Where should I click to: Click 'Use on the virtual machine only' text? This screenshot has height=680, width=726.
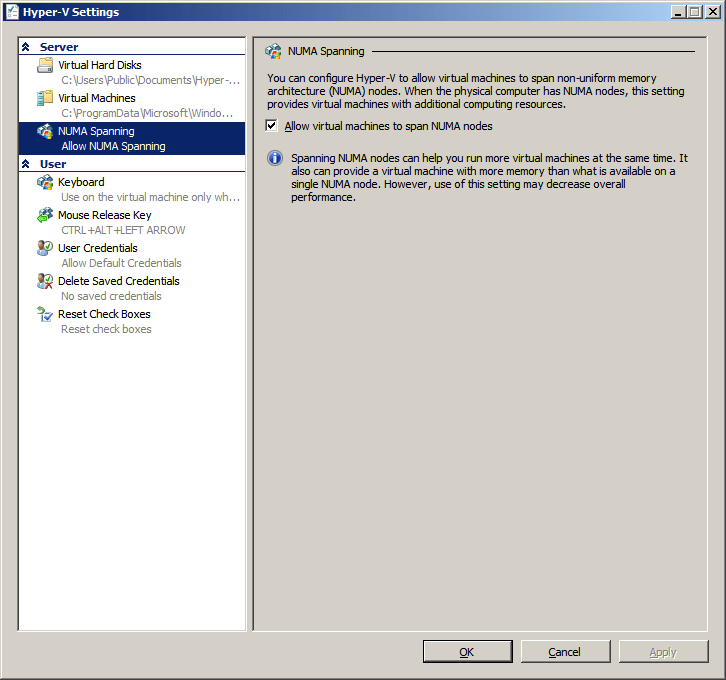tap(150, 197)
